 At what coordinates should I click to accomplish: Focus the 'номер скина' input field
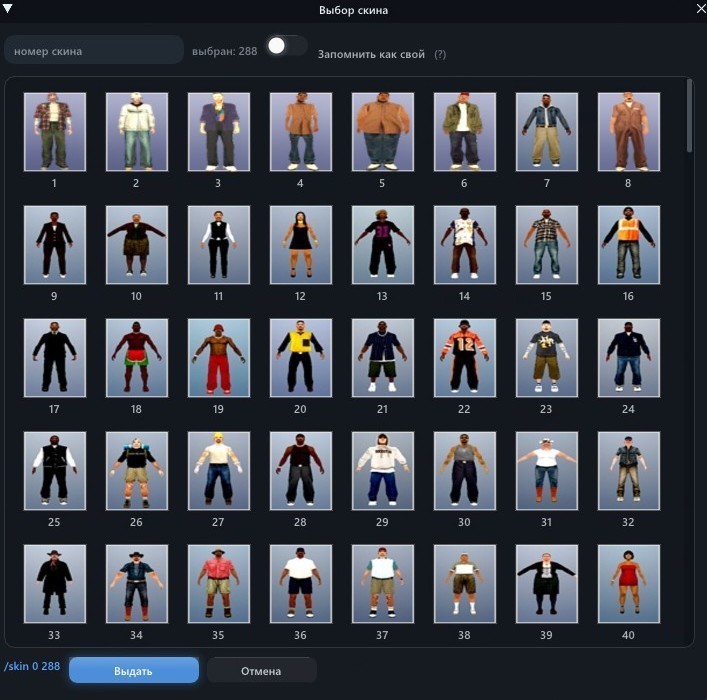click(x=94, y=50)
